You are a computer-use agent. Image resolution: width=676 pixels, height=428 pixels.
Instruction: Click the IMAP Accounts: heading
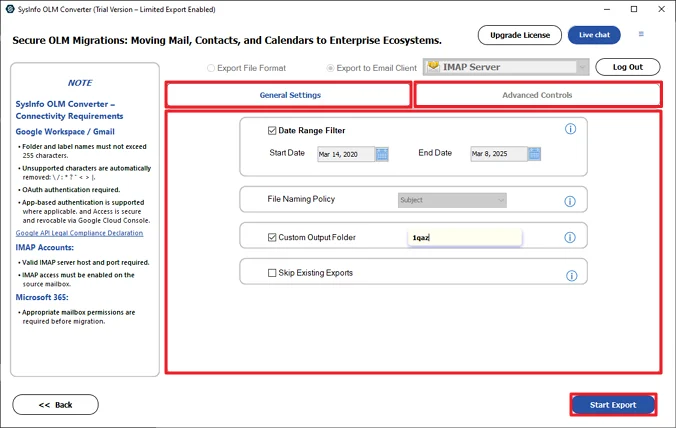[45, 248]
